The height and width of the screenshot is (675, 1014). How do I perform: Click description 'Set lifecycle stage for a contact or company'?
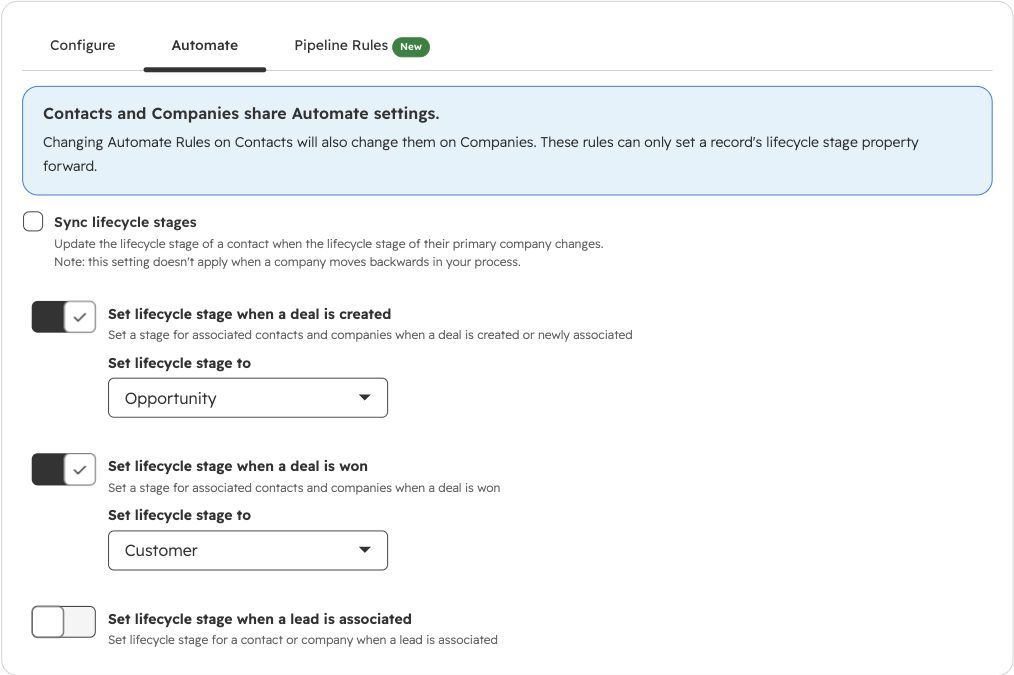[303, 639]
